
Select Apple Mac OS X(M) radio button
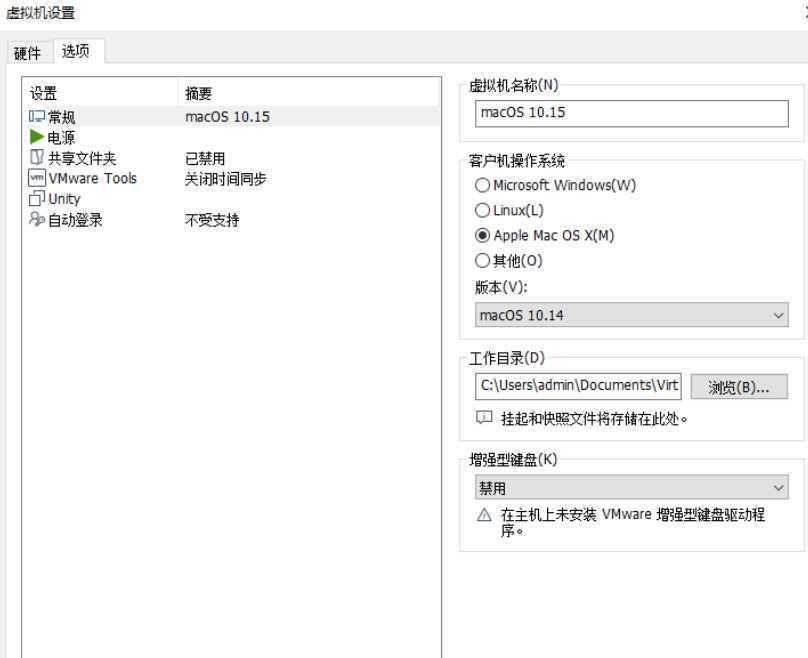[482, 235]
